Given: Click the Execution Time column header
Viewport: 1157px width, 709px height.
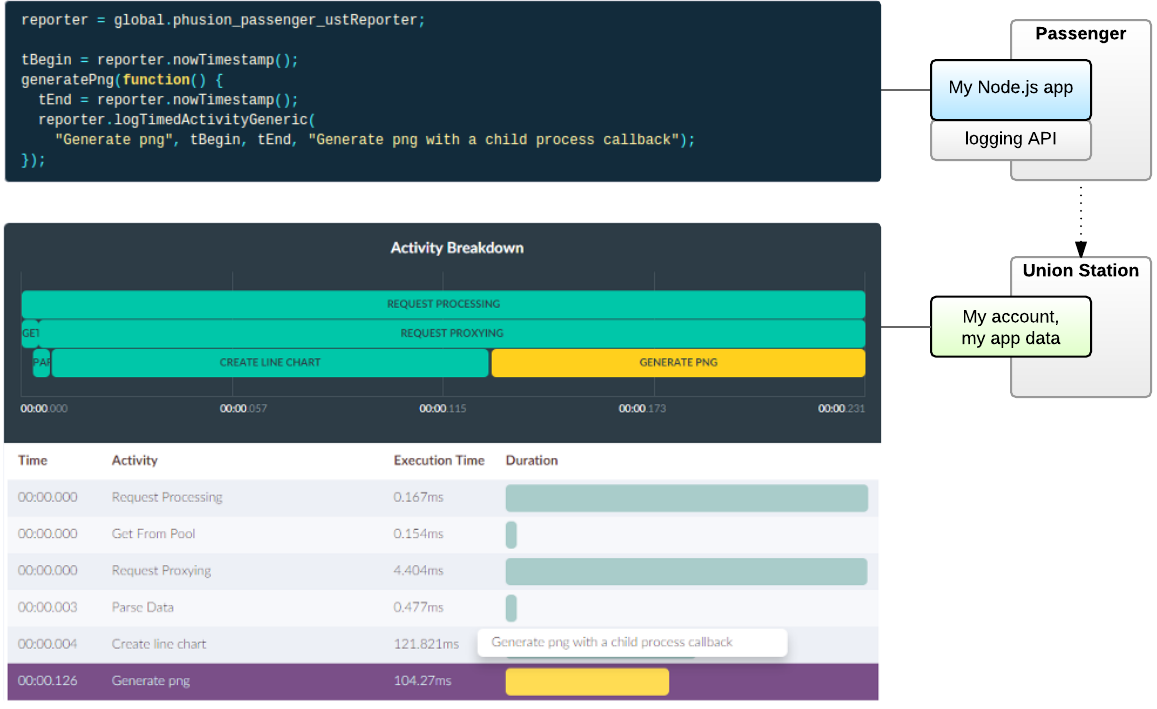Looking at the screenshot, I should pos(439,460).
